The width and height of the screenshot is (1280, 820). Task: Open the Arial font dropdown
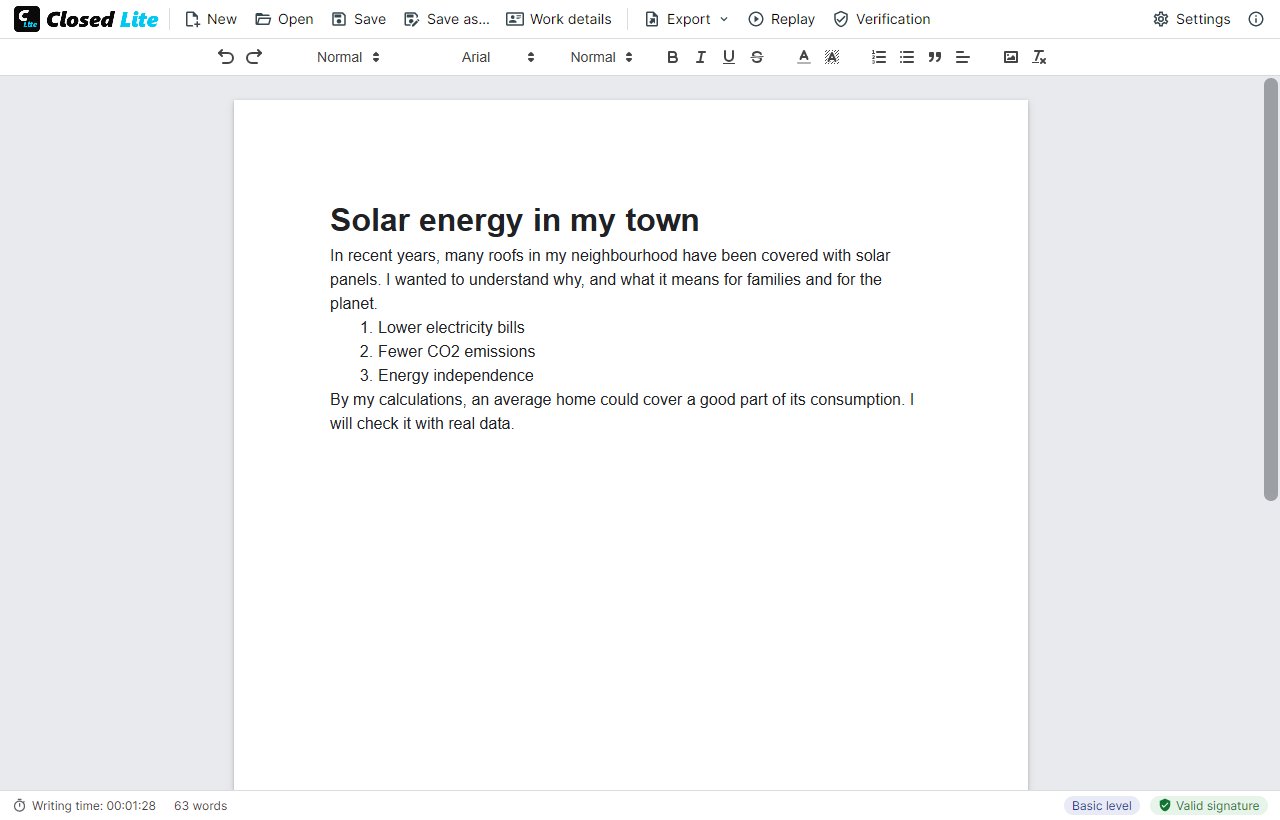pos(498,57)
